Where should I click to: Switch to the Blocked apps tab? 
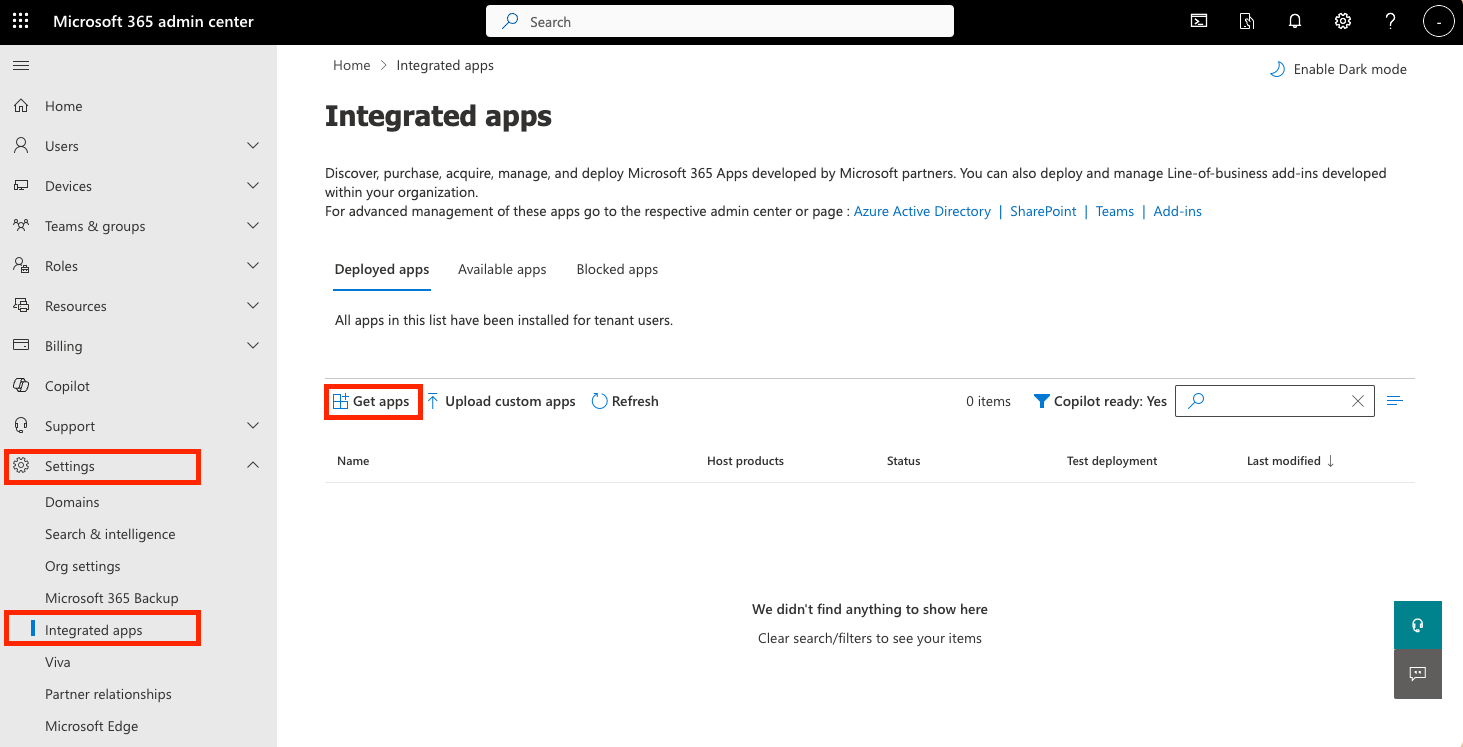click(x=617, y=269)
